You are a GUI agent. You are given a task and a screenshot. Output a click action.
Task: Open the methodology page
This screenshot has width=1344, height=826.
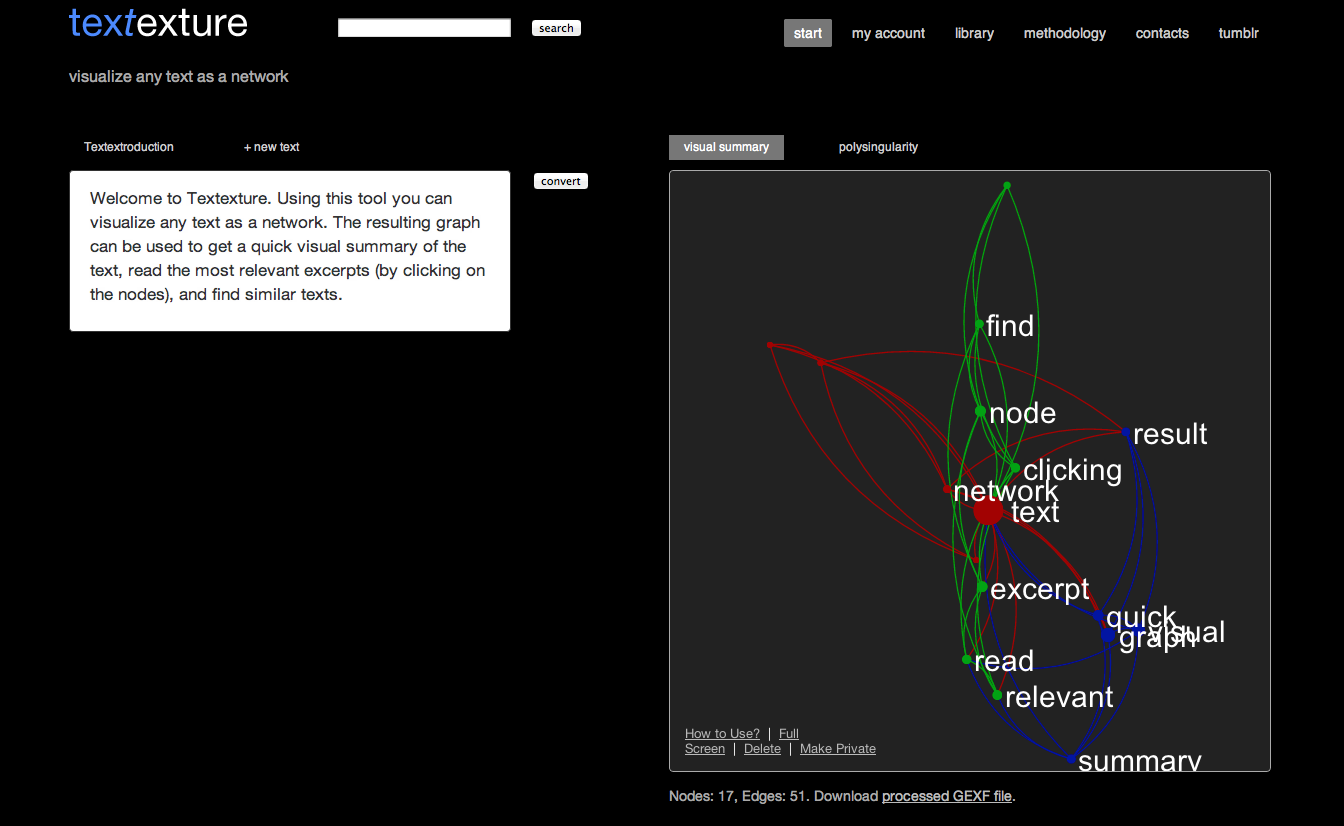point(1065,33)
